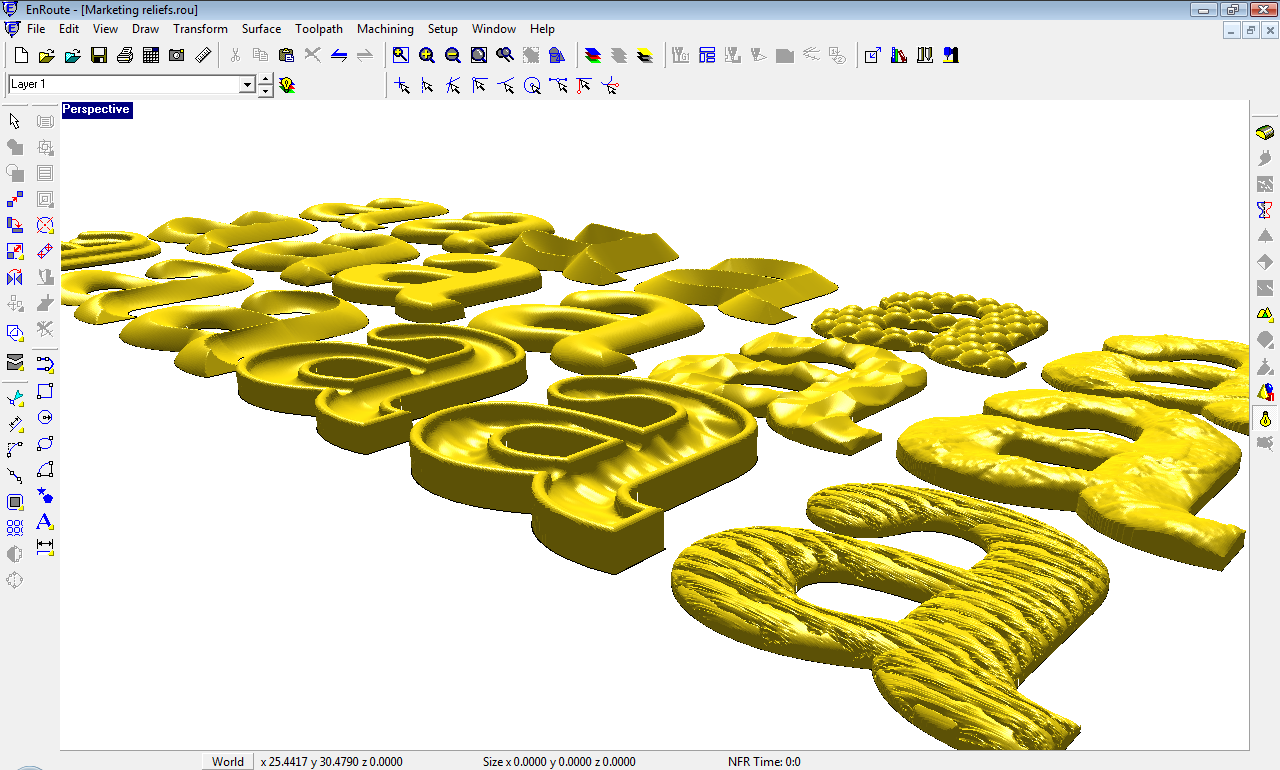Print the current document

[124, 55]
